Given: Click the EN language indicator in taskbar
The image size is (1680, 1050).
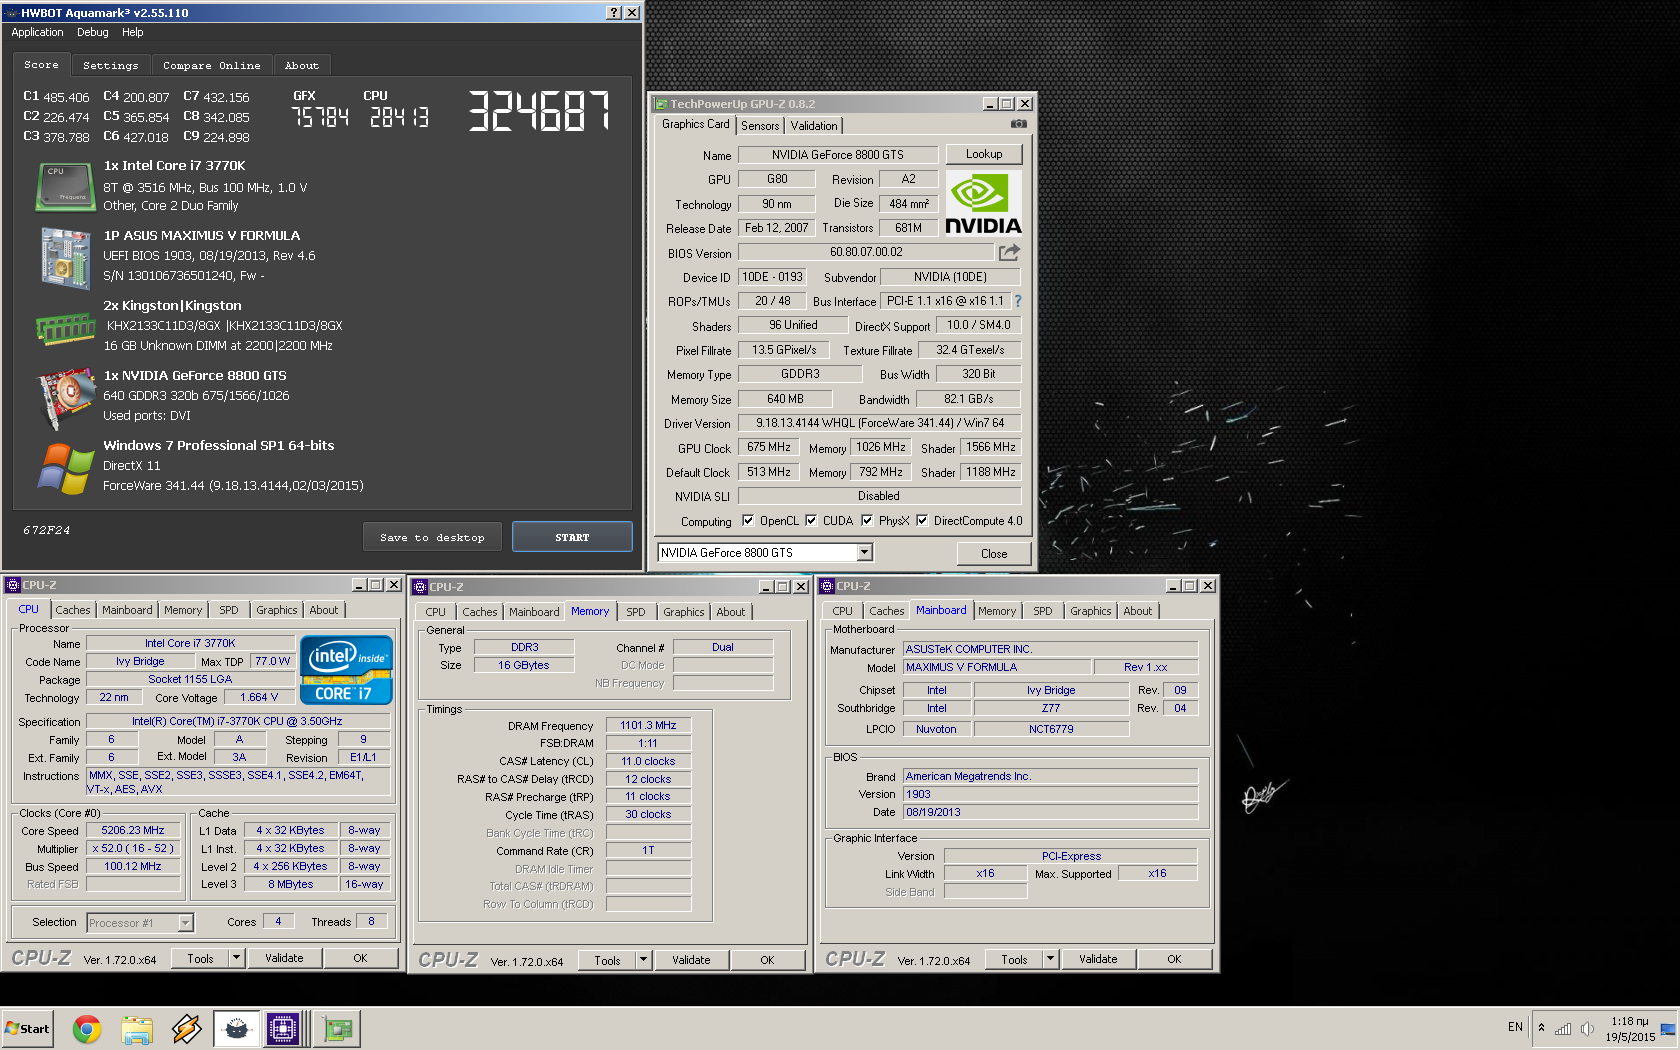Looking at the screenshot, I should (1515, 1027).
